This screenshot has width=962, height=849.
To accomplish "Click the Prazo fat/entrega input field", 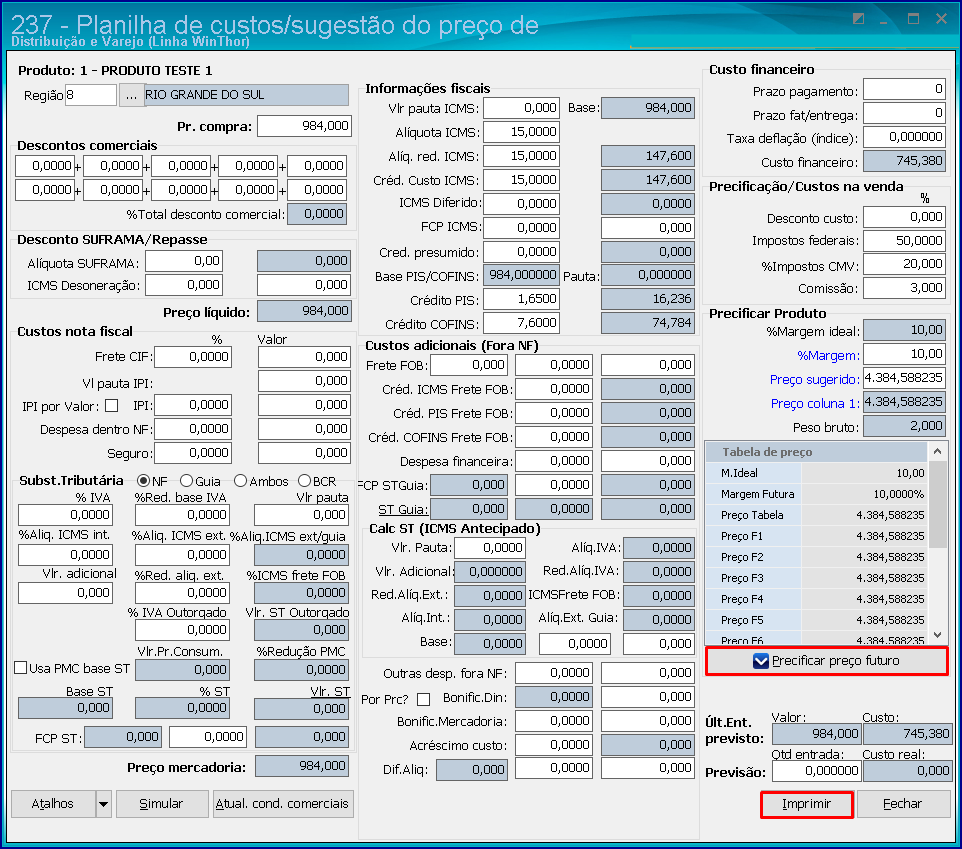I will 904,113.
